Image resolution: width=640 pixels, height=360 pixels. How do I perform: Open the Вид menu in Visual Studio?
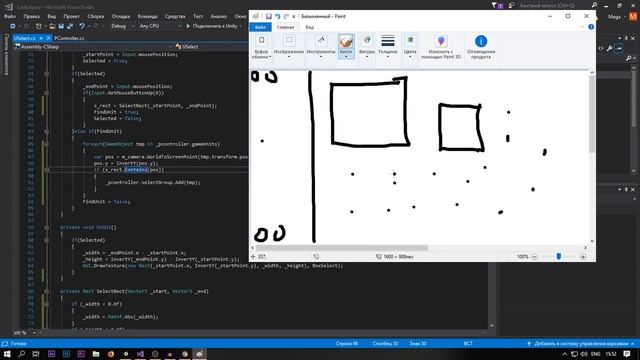pos(51,16)
